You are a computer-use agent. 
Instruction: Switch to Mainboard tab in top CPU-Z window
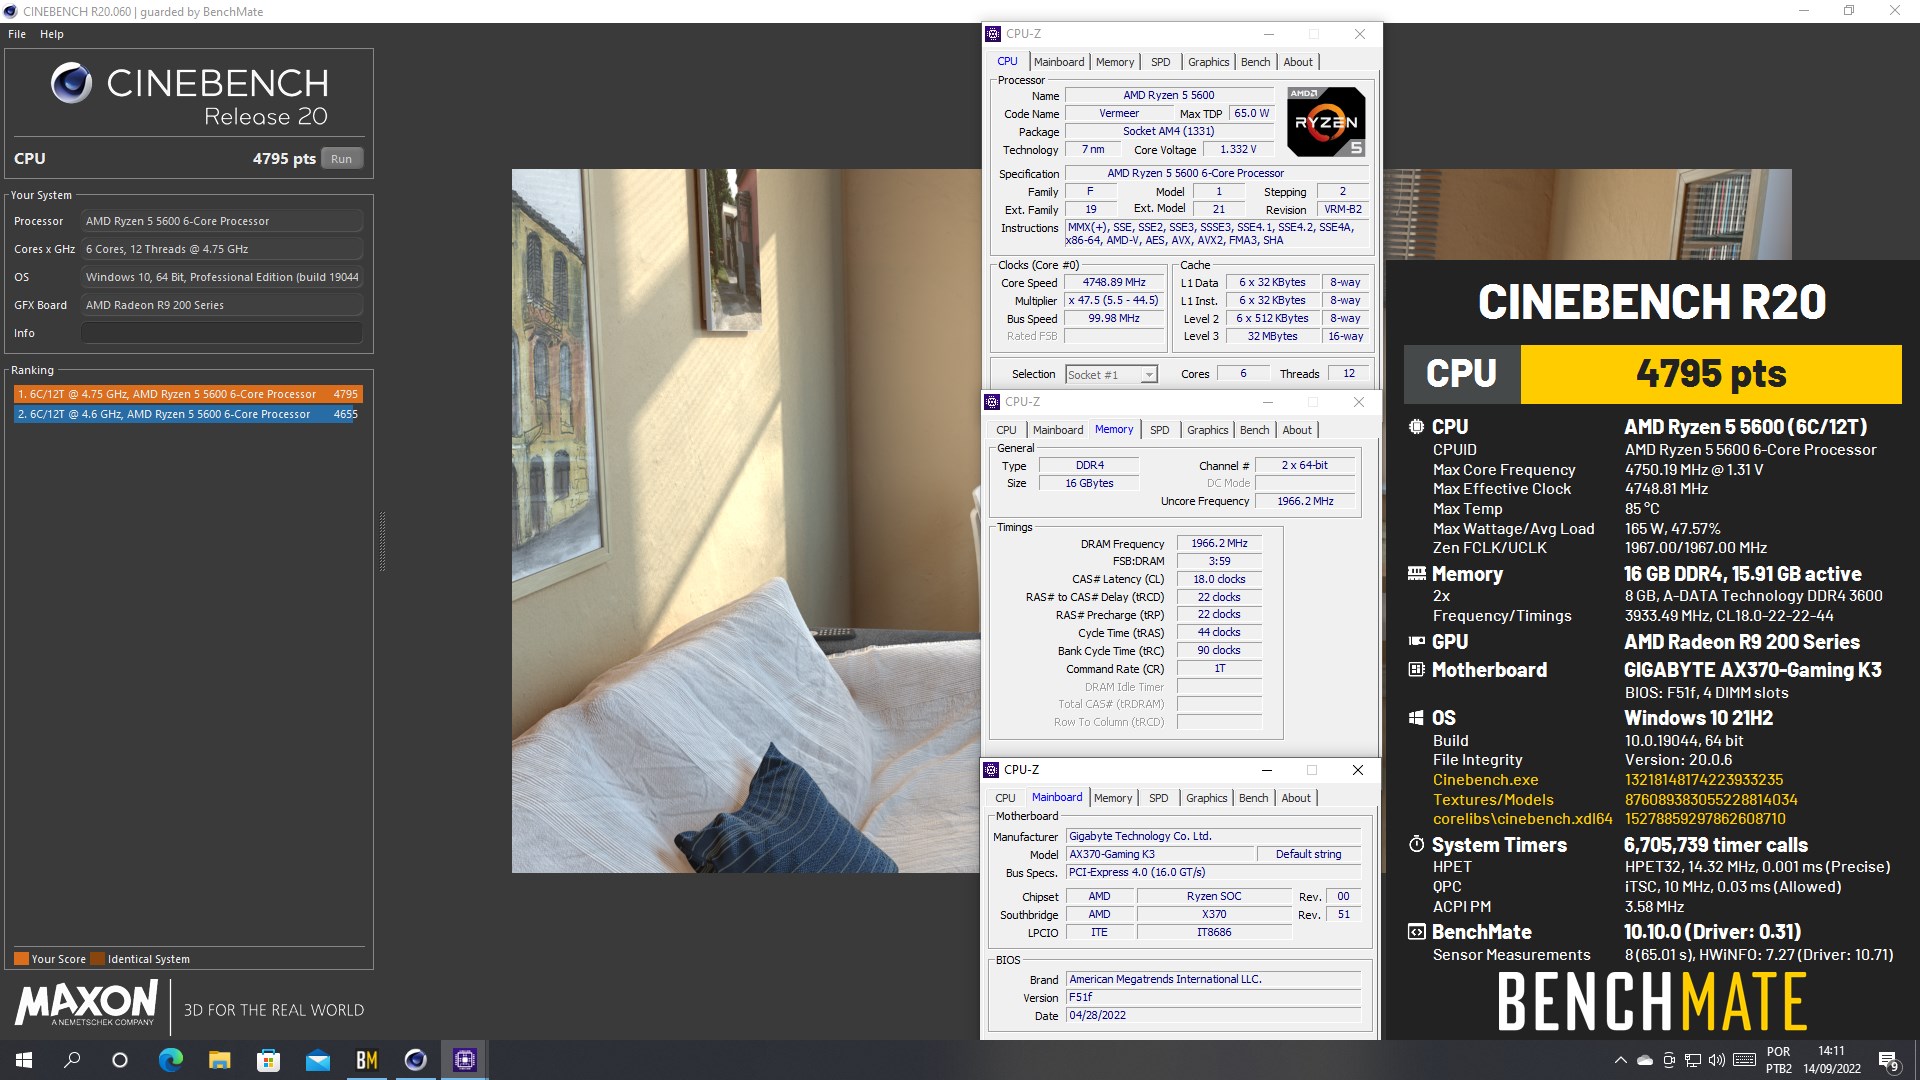1059,62
